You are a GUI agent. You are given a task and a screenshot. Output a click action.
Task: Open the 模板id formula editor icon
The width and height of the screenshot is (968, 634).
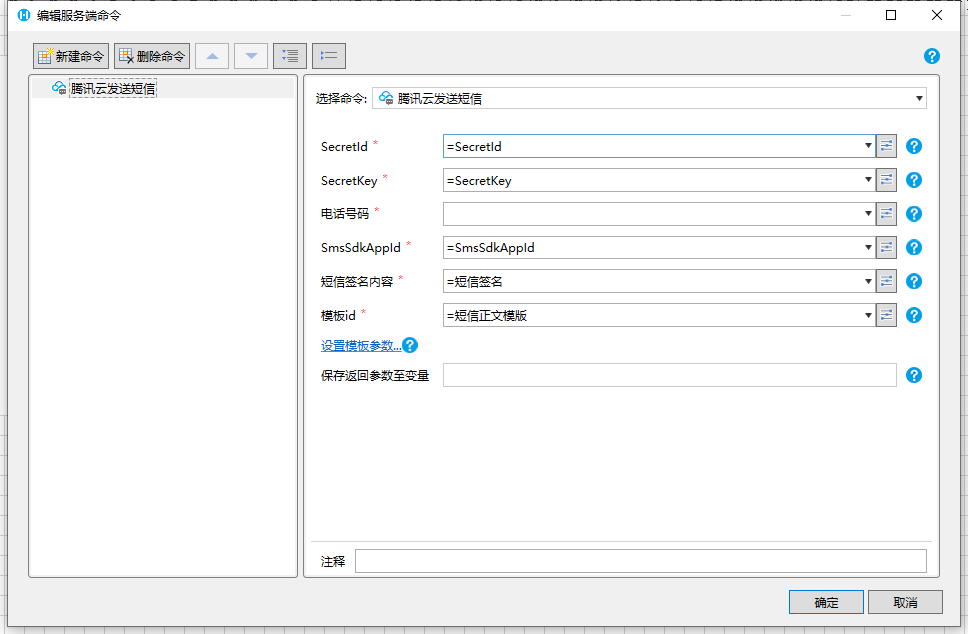pyautogui.click(x=887, y=315)
